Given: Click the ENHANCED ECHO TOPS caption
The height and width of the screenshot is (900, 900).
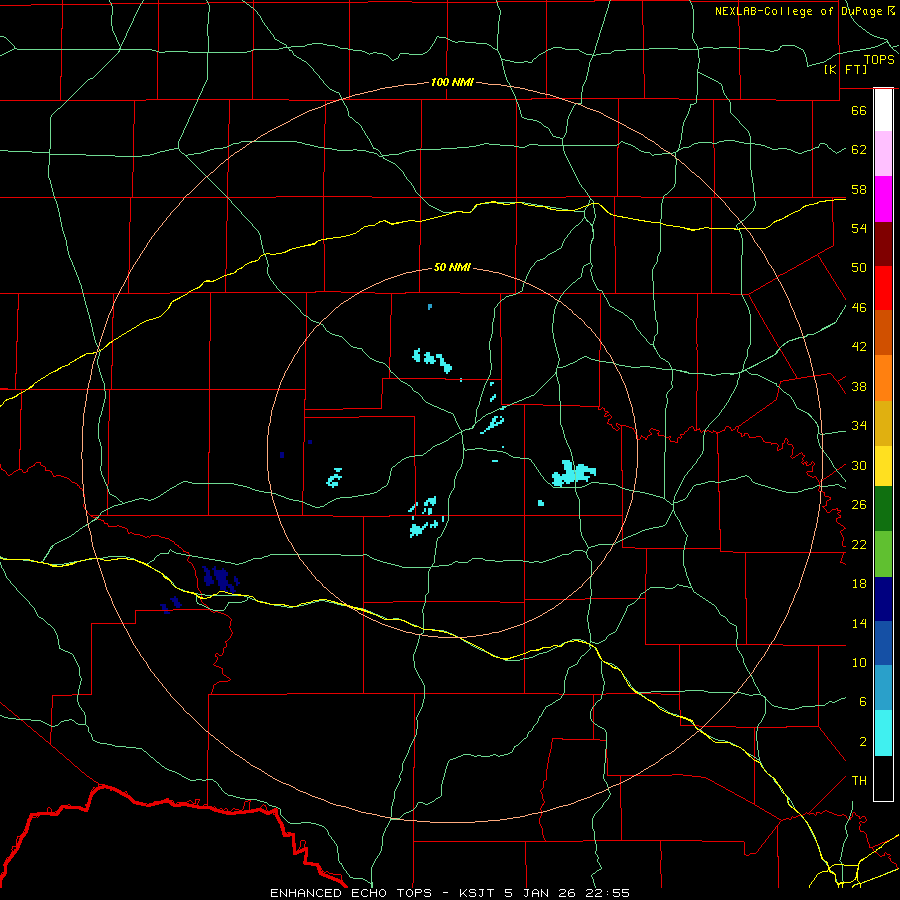Looking at the screenshot, I should [351, 893].
